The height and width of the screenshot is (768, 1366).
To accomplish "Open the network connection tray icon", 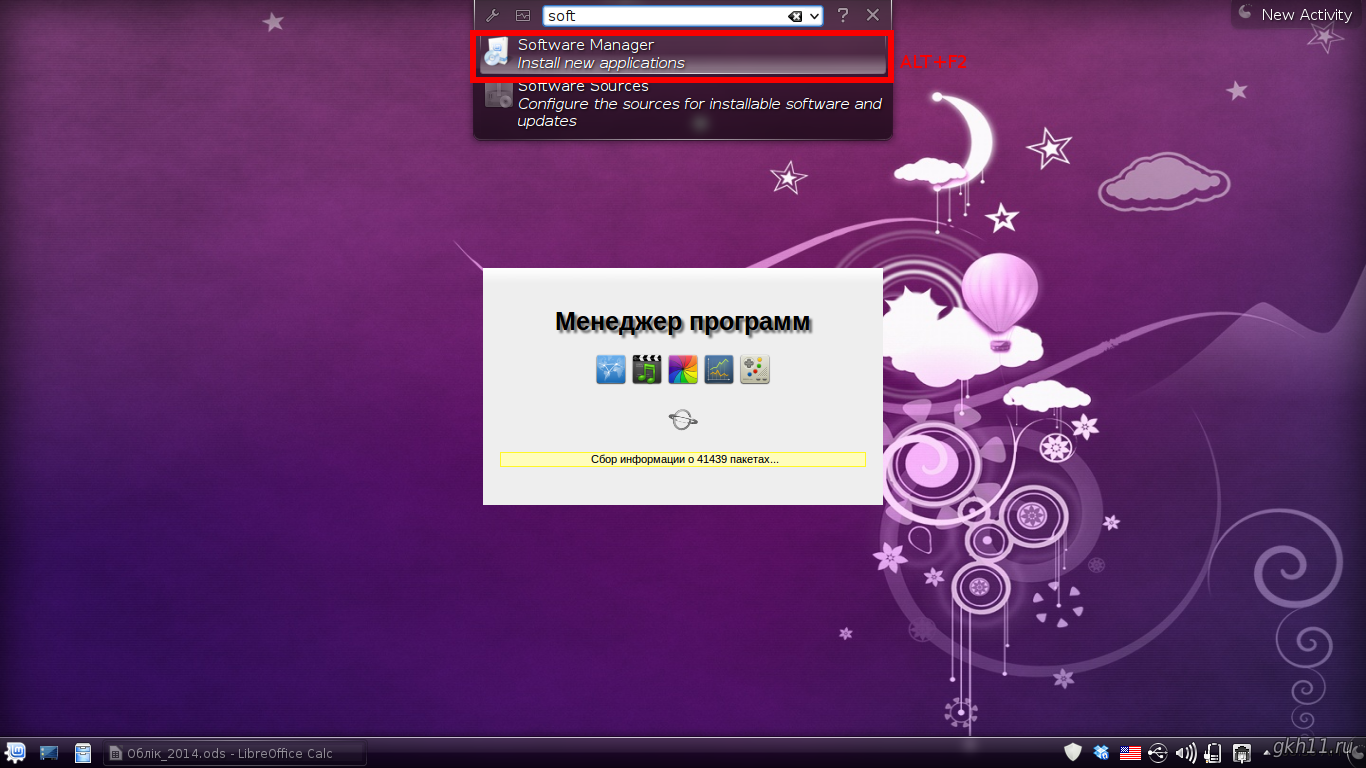I will (x=1242, y=752).
